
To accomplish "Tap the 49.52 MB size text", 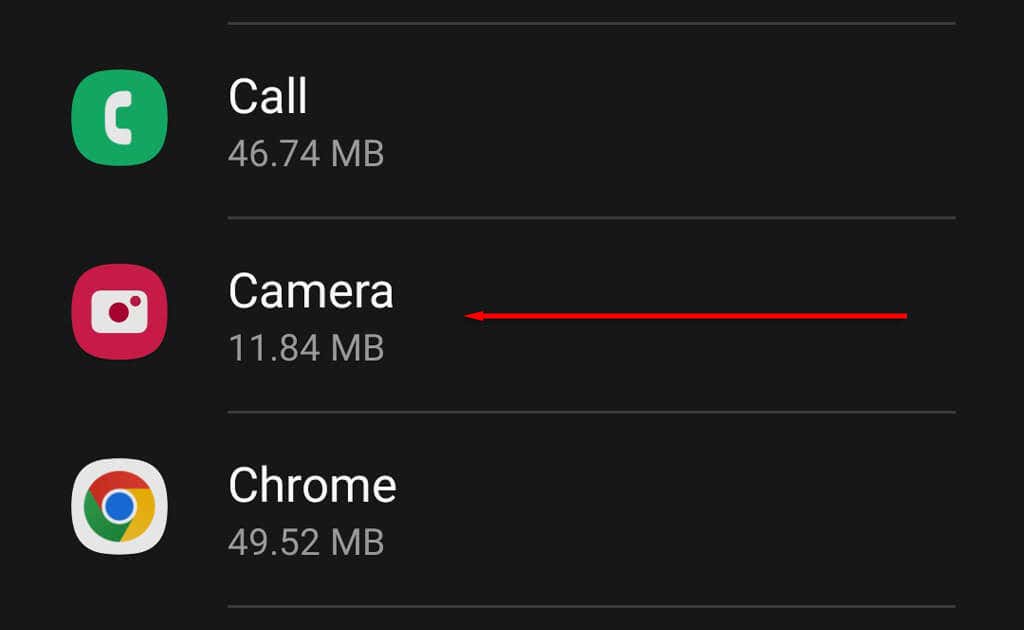I will [x=306, y=542].
